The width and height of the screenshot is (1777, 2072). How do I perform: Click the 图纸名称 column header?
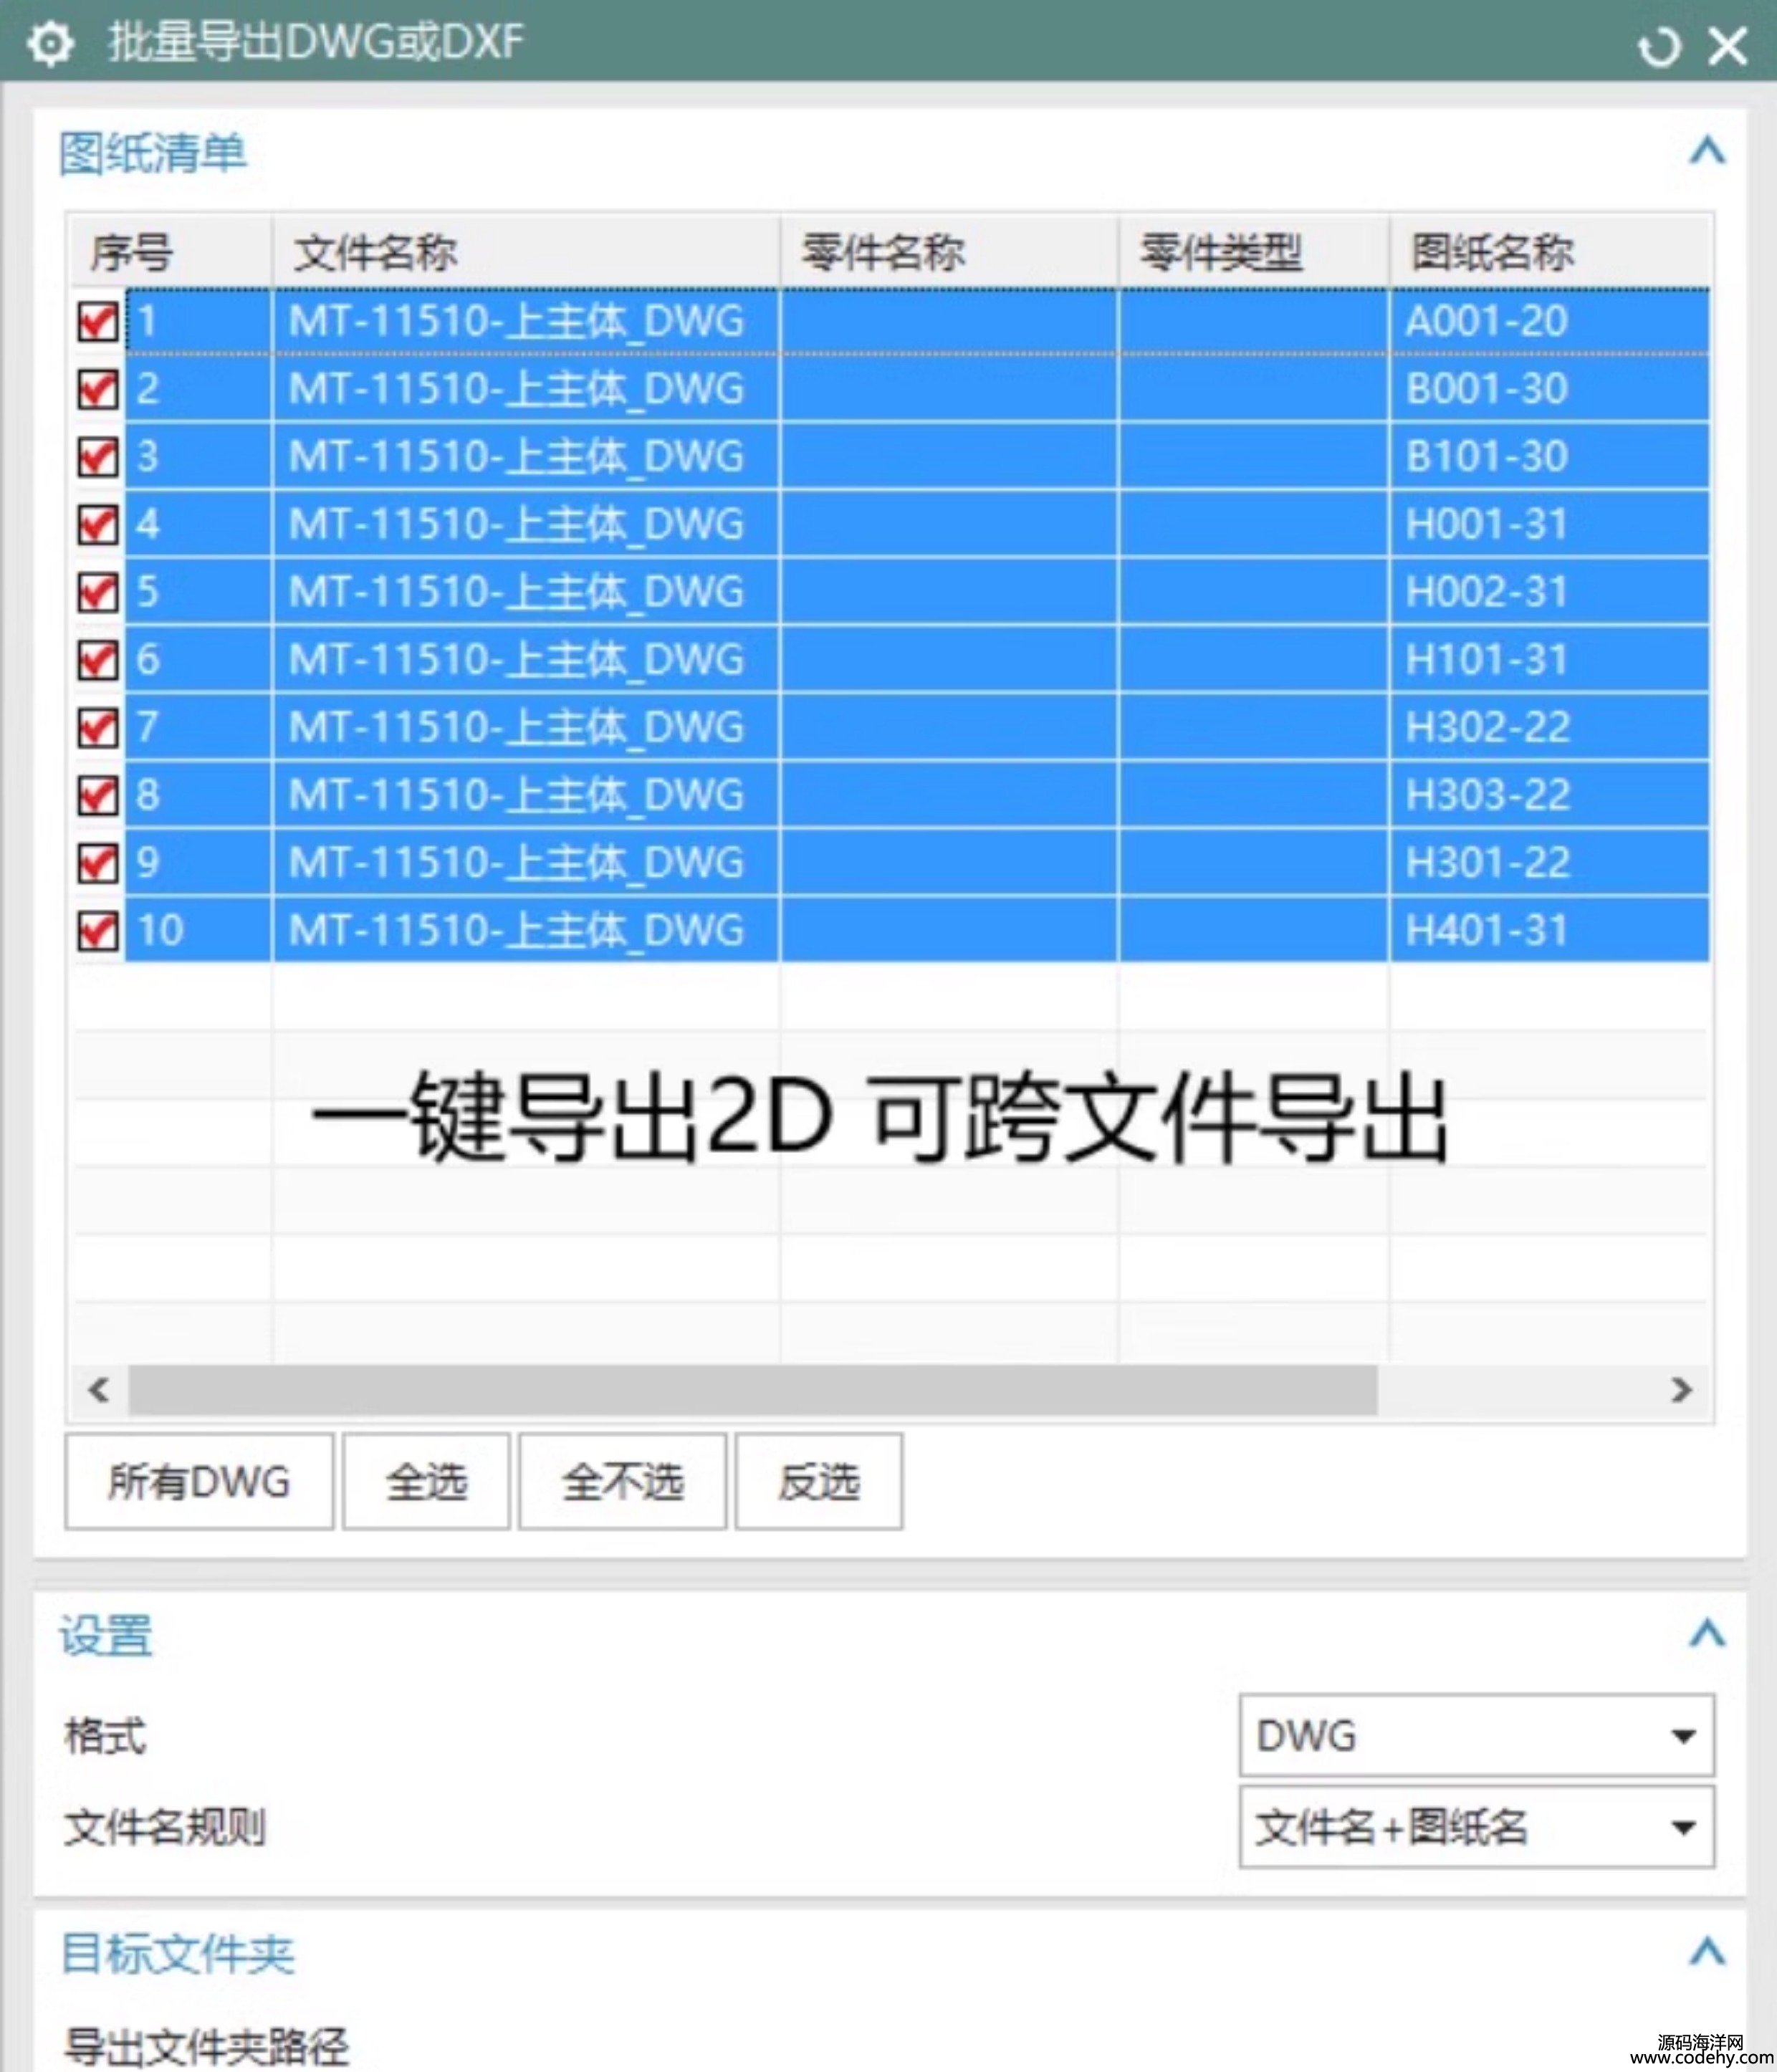(x=1549, y=252)
